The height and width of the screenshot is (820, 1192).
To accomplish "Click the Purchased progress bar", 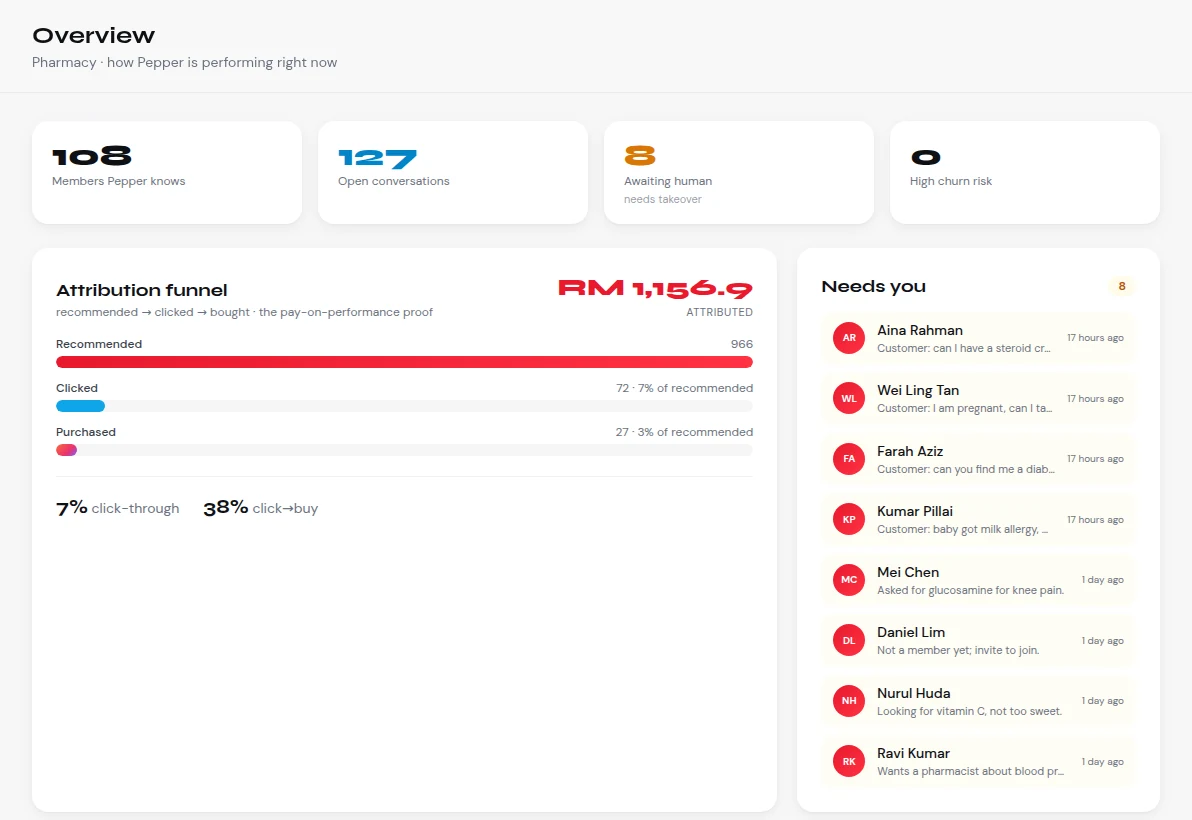I will pos(66,450).
